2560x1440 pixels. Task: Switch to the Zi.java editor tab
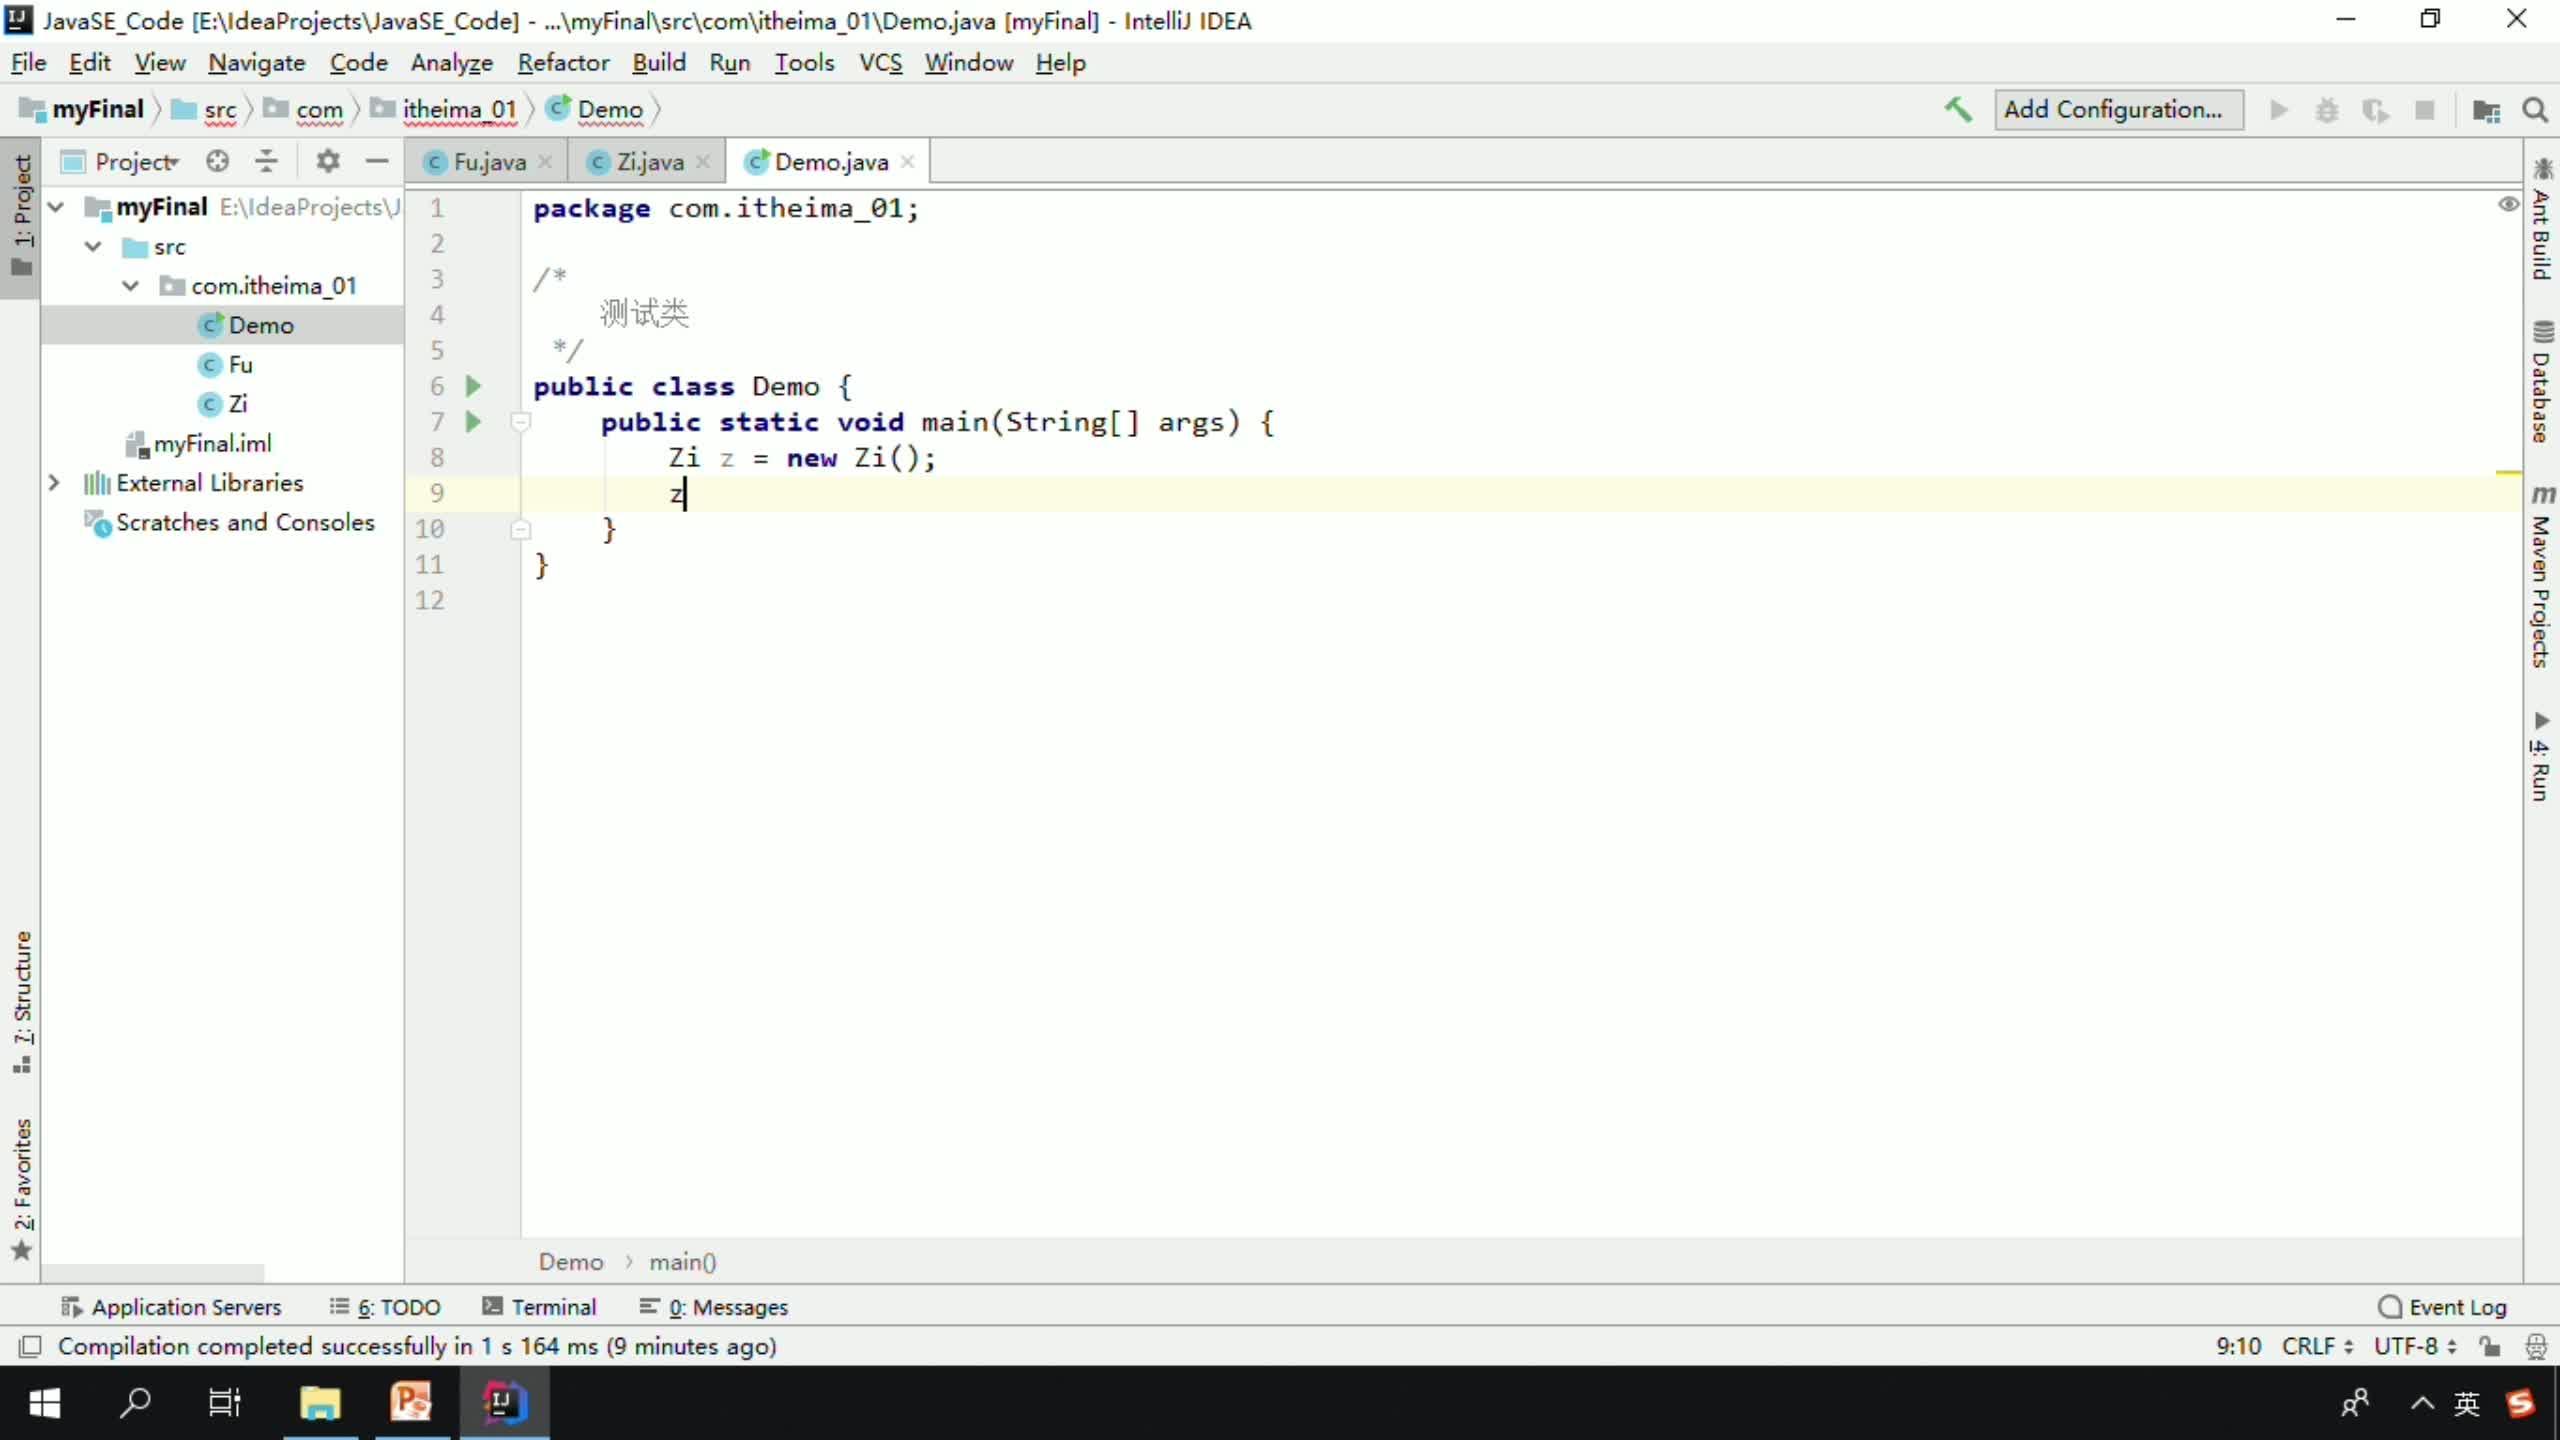(x=649, y=162)
